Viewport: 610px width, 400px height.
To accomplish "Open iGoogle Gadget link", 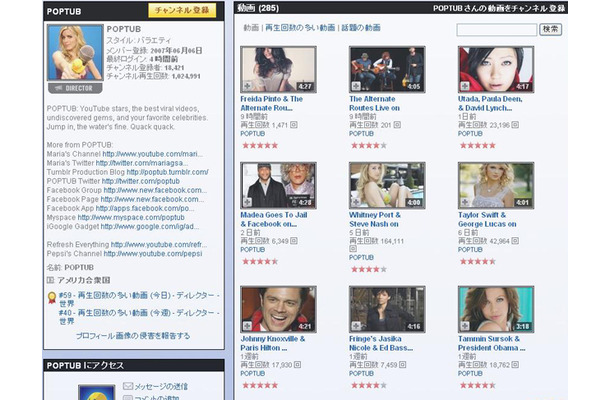I will click(150, 226).
